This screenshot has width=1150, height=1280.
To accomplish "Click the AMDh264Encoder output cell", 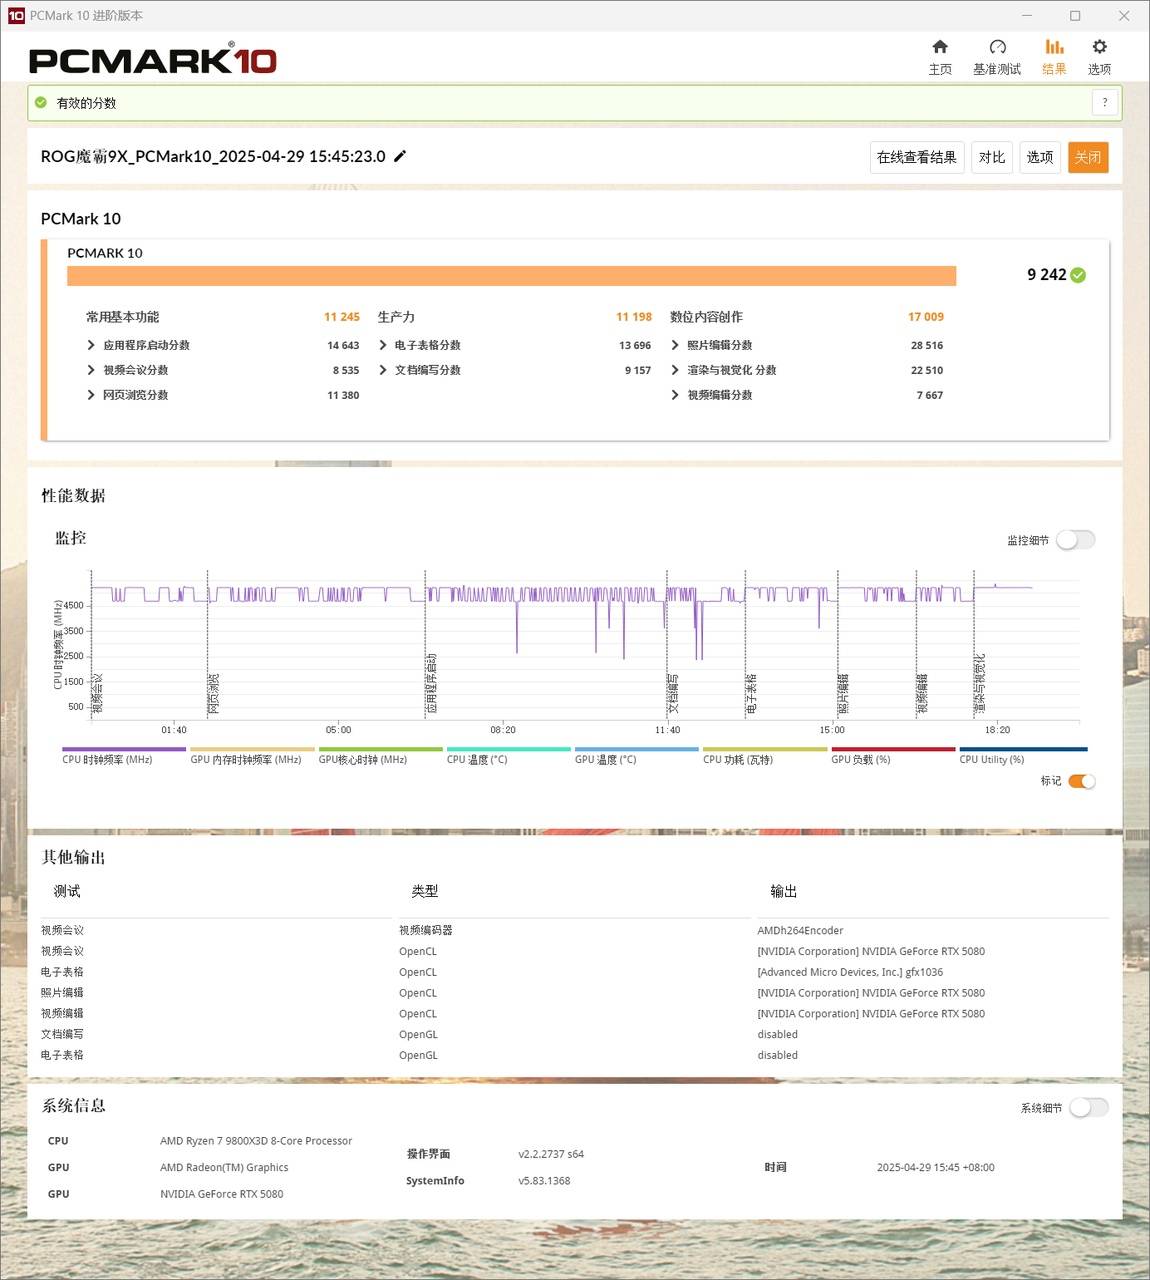I will [x=800, y=930].
